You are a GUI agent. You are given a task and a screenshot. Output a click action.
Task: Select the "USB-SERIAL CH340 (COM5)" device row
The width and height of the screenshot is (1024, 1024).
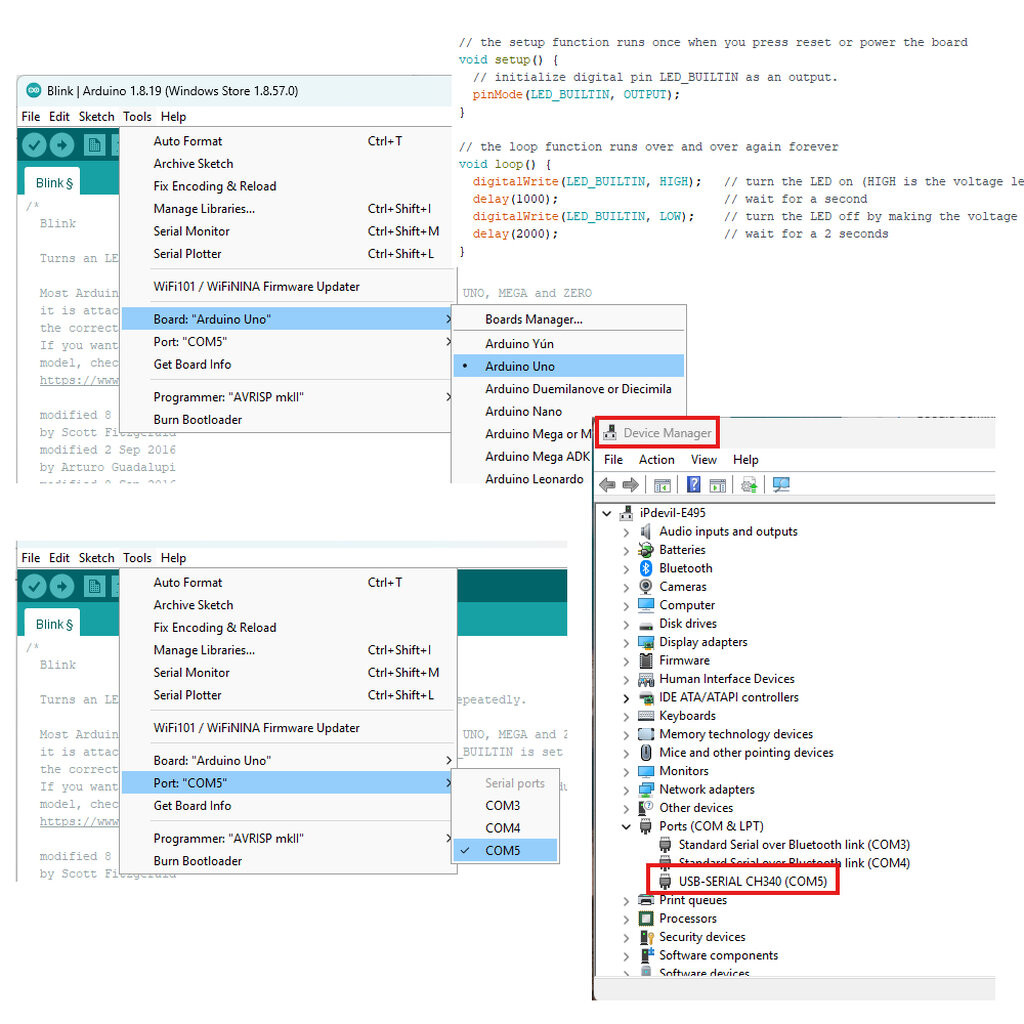pyautogui.click(x=752, y=882)
